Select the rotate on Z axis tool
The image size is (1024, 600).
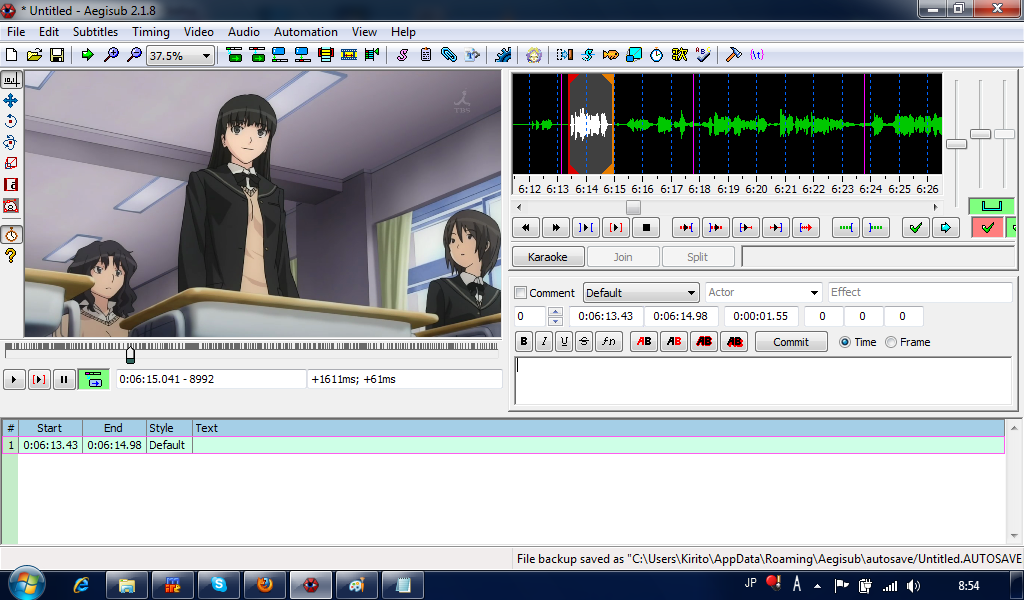click(x=11, y=121)
